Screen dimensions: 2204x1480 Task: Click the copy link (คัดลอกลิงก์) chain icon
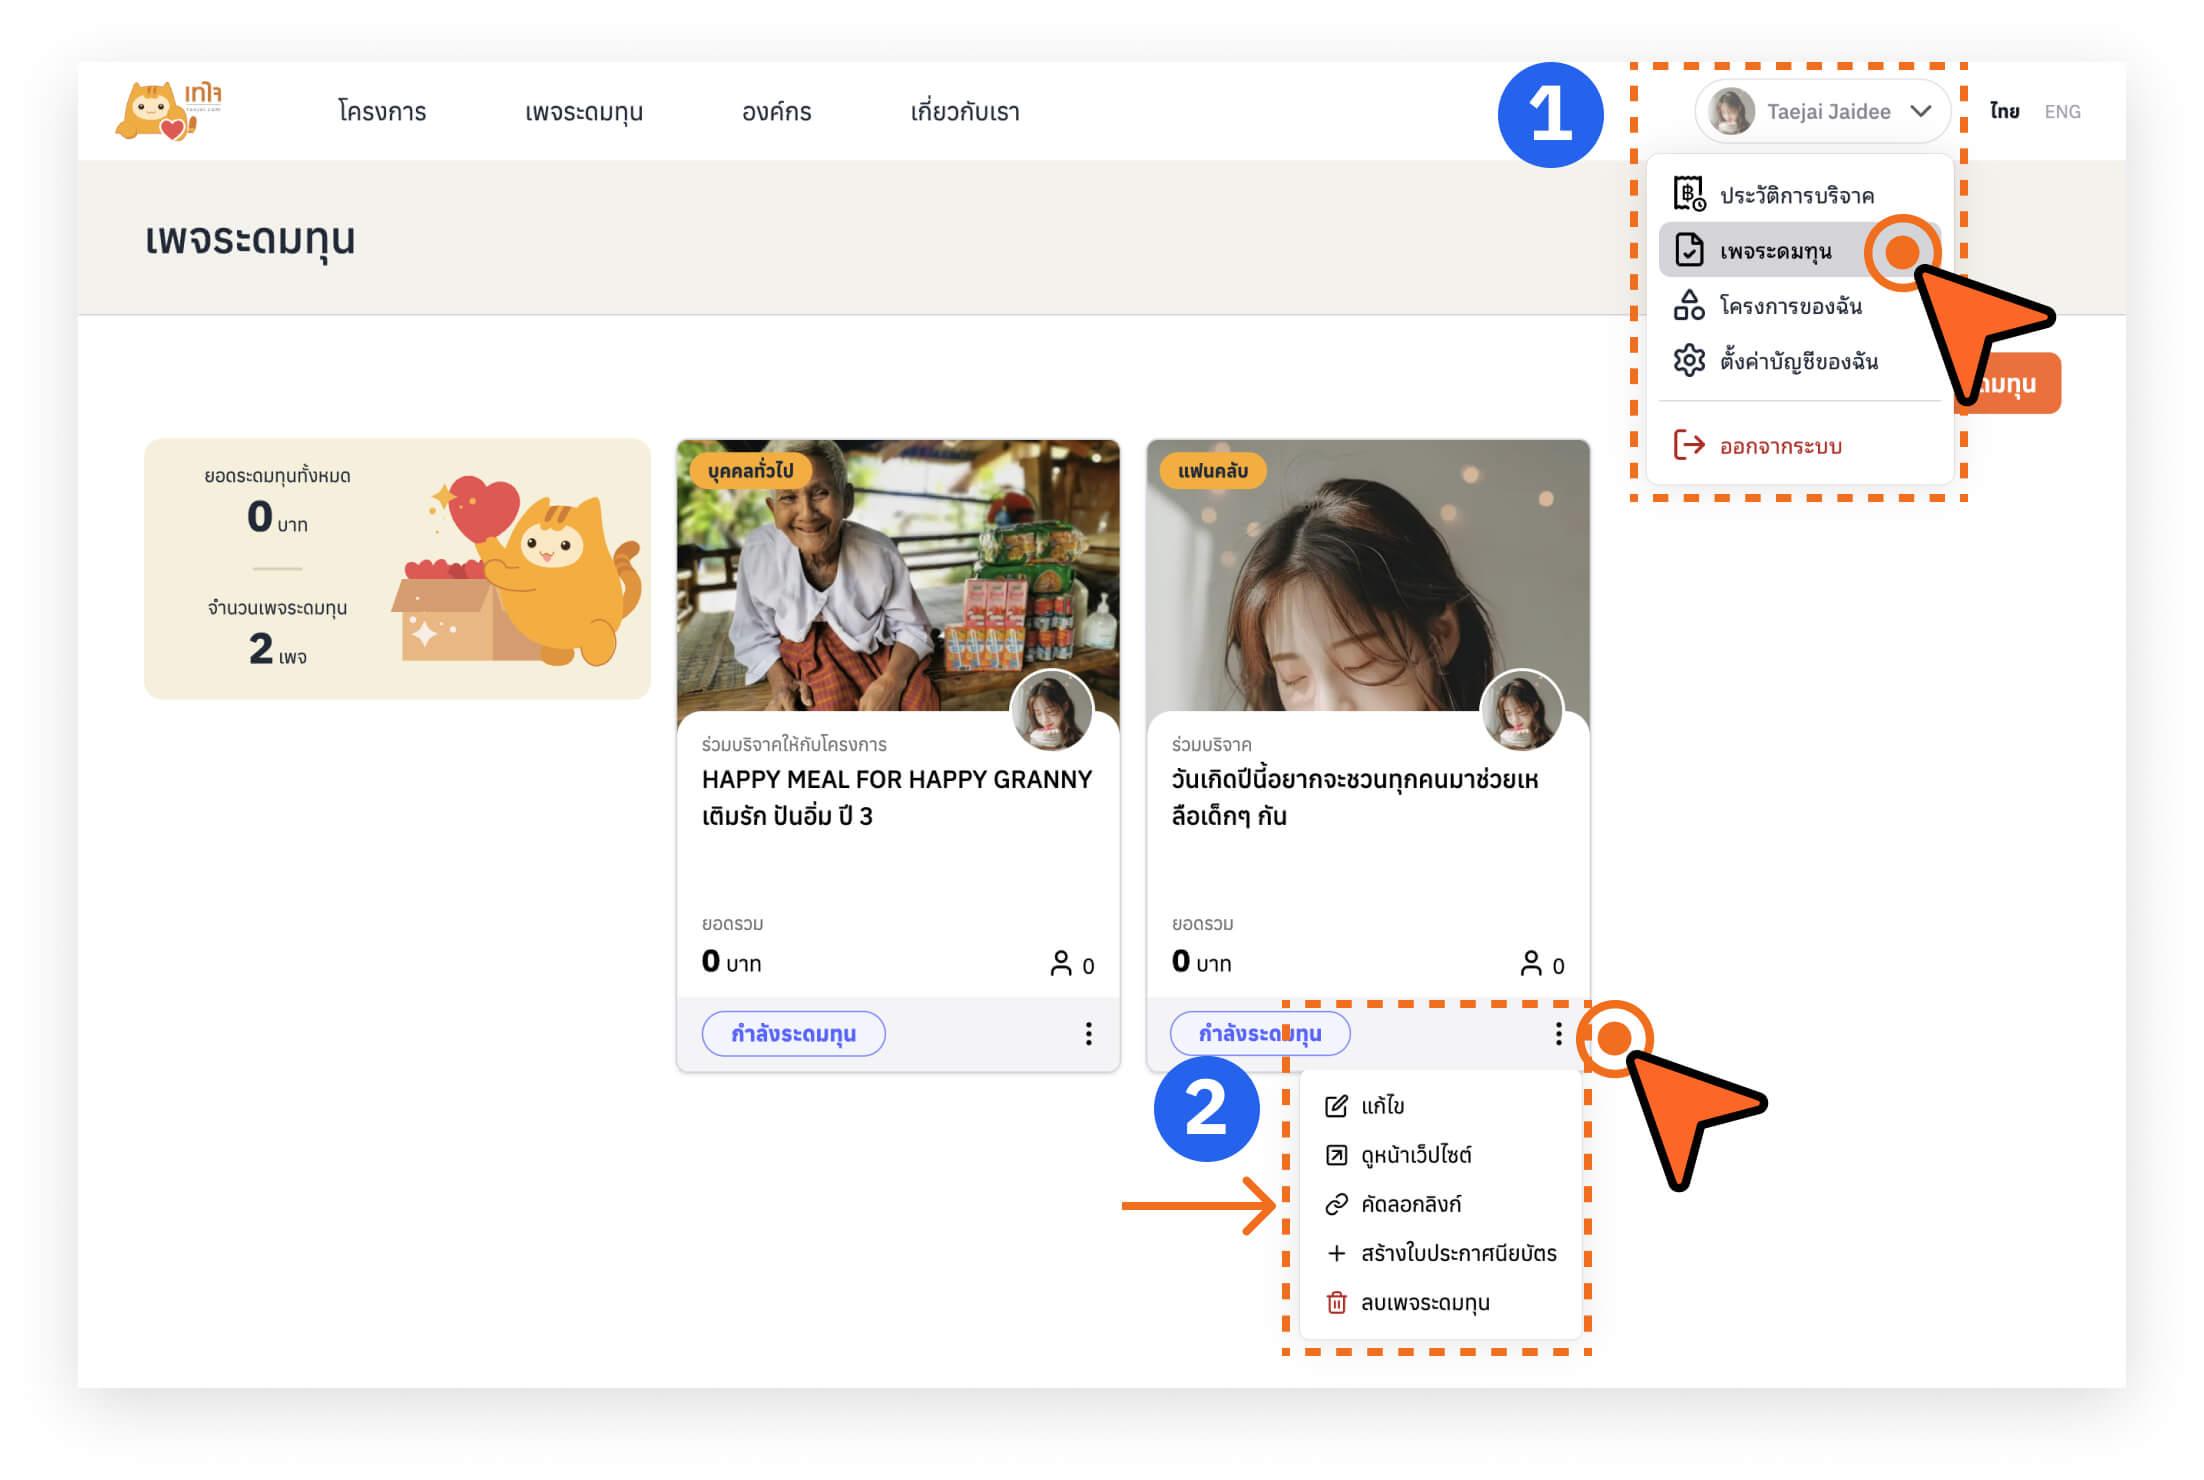coord(1336,1204)
